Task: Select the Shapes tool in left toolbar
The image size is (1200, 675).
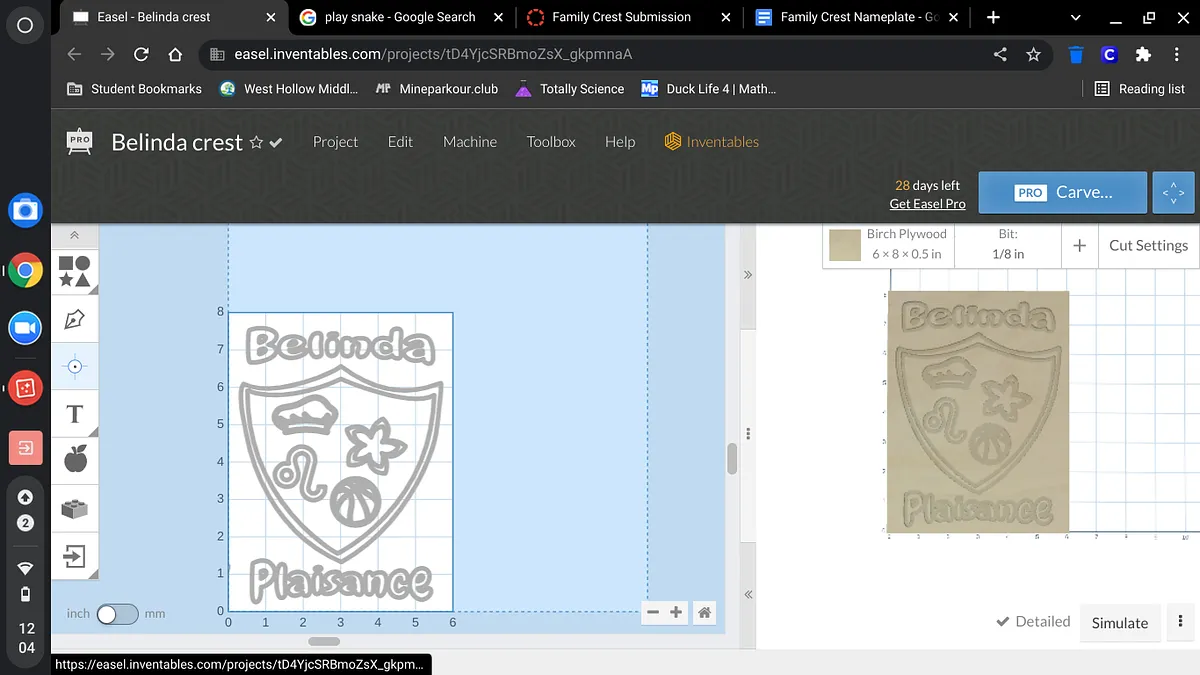Action: (x=75, y=271)
